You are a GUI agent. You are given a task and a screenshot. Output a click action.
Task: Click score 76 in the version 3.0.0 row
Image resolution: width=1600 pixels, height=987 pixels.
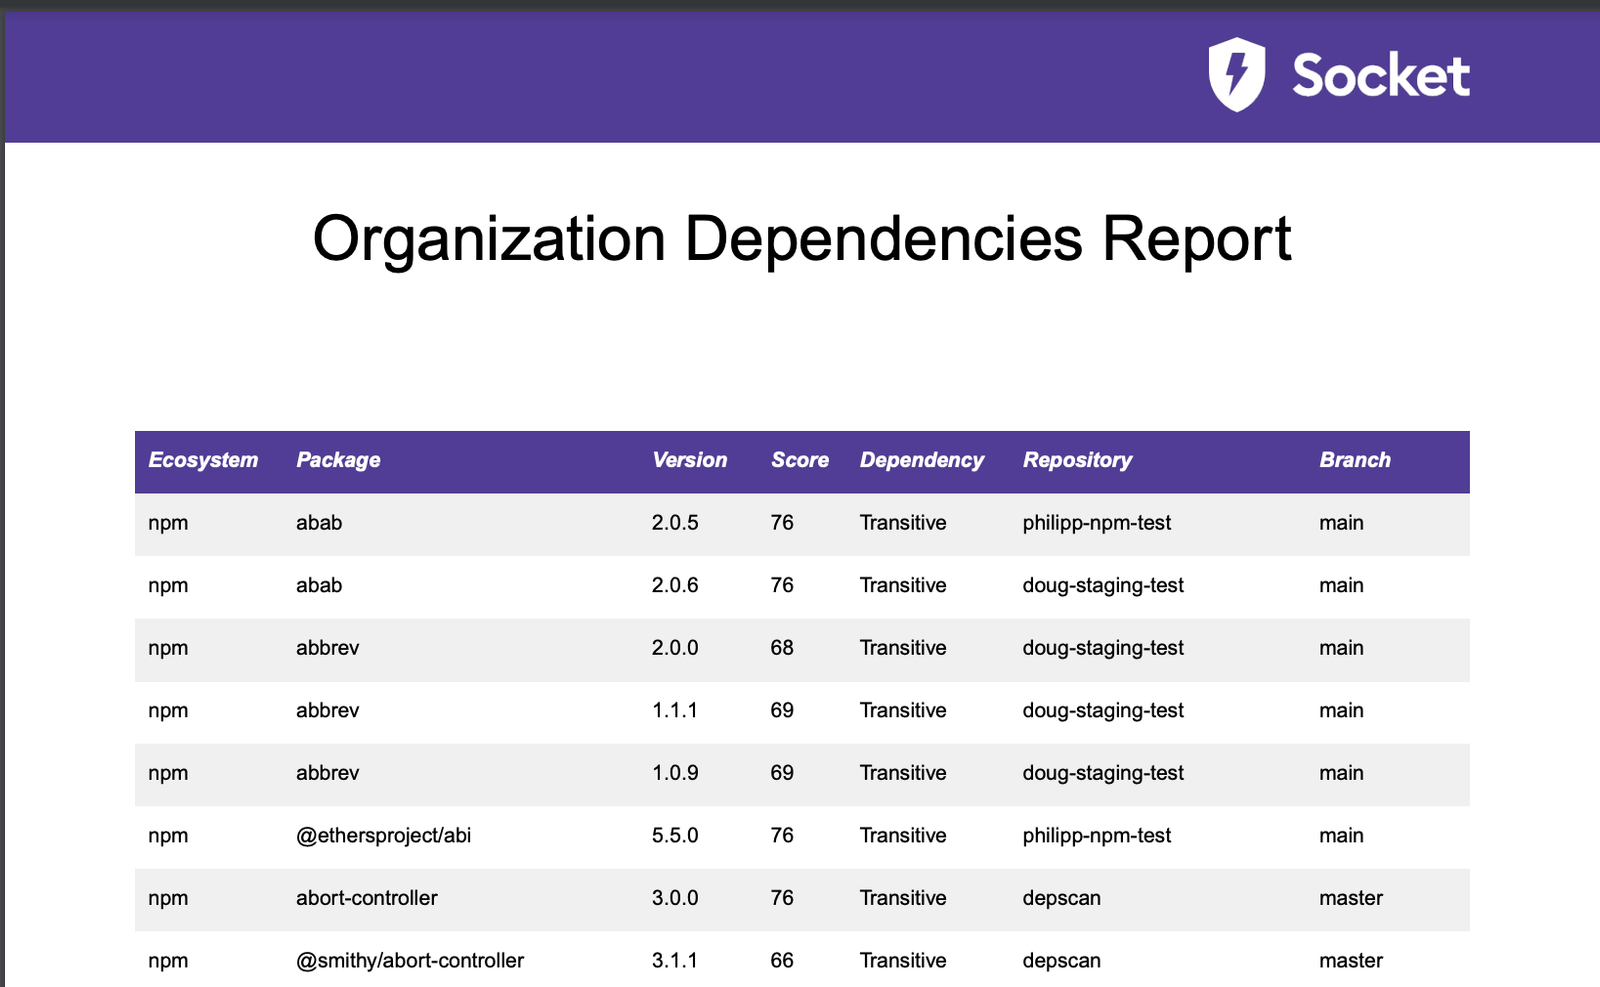[x=782, y=898]
